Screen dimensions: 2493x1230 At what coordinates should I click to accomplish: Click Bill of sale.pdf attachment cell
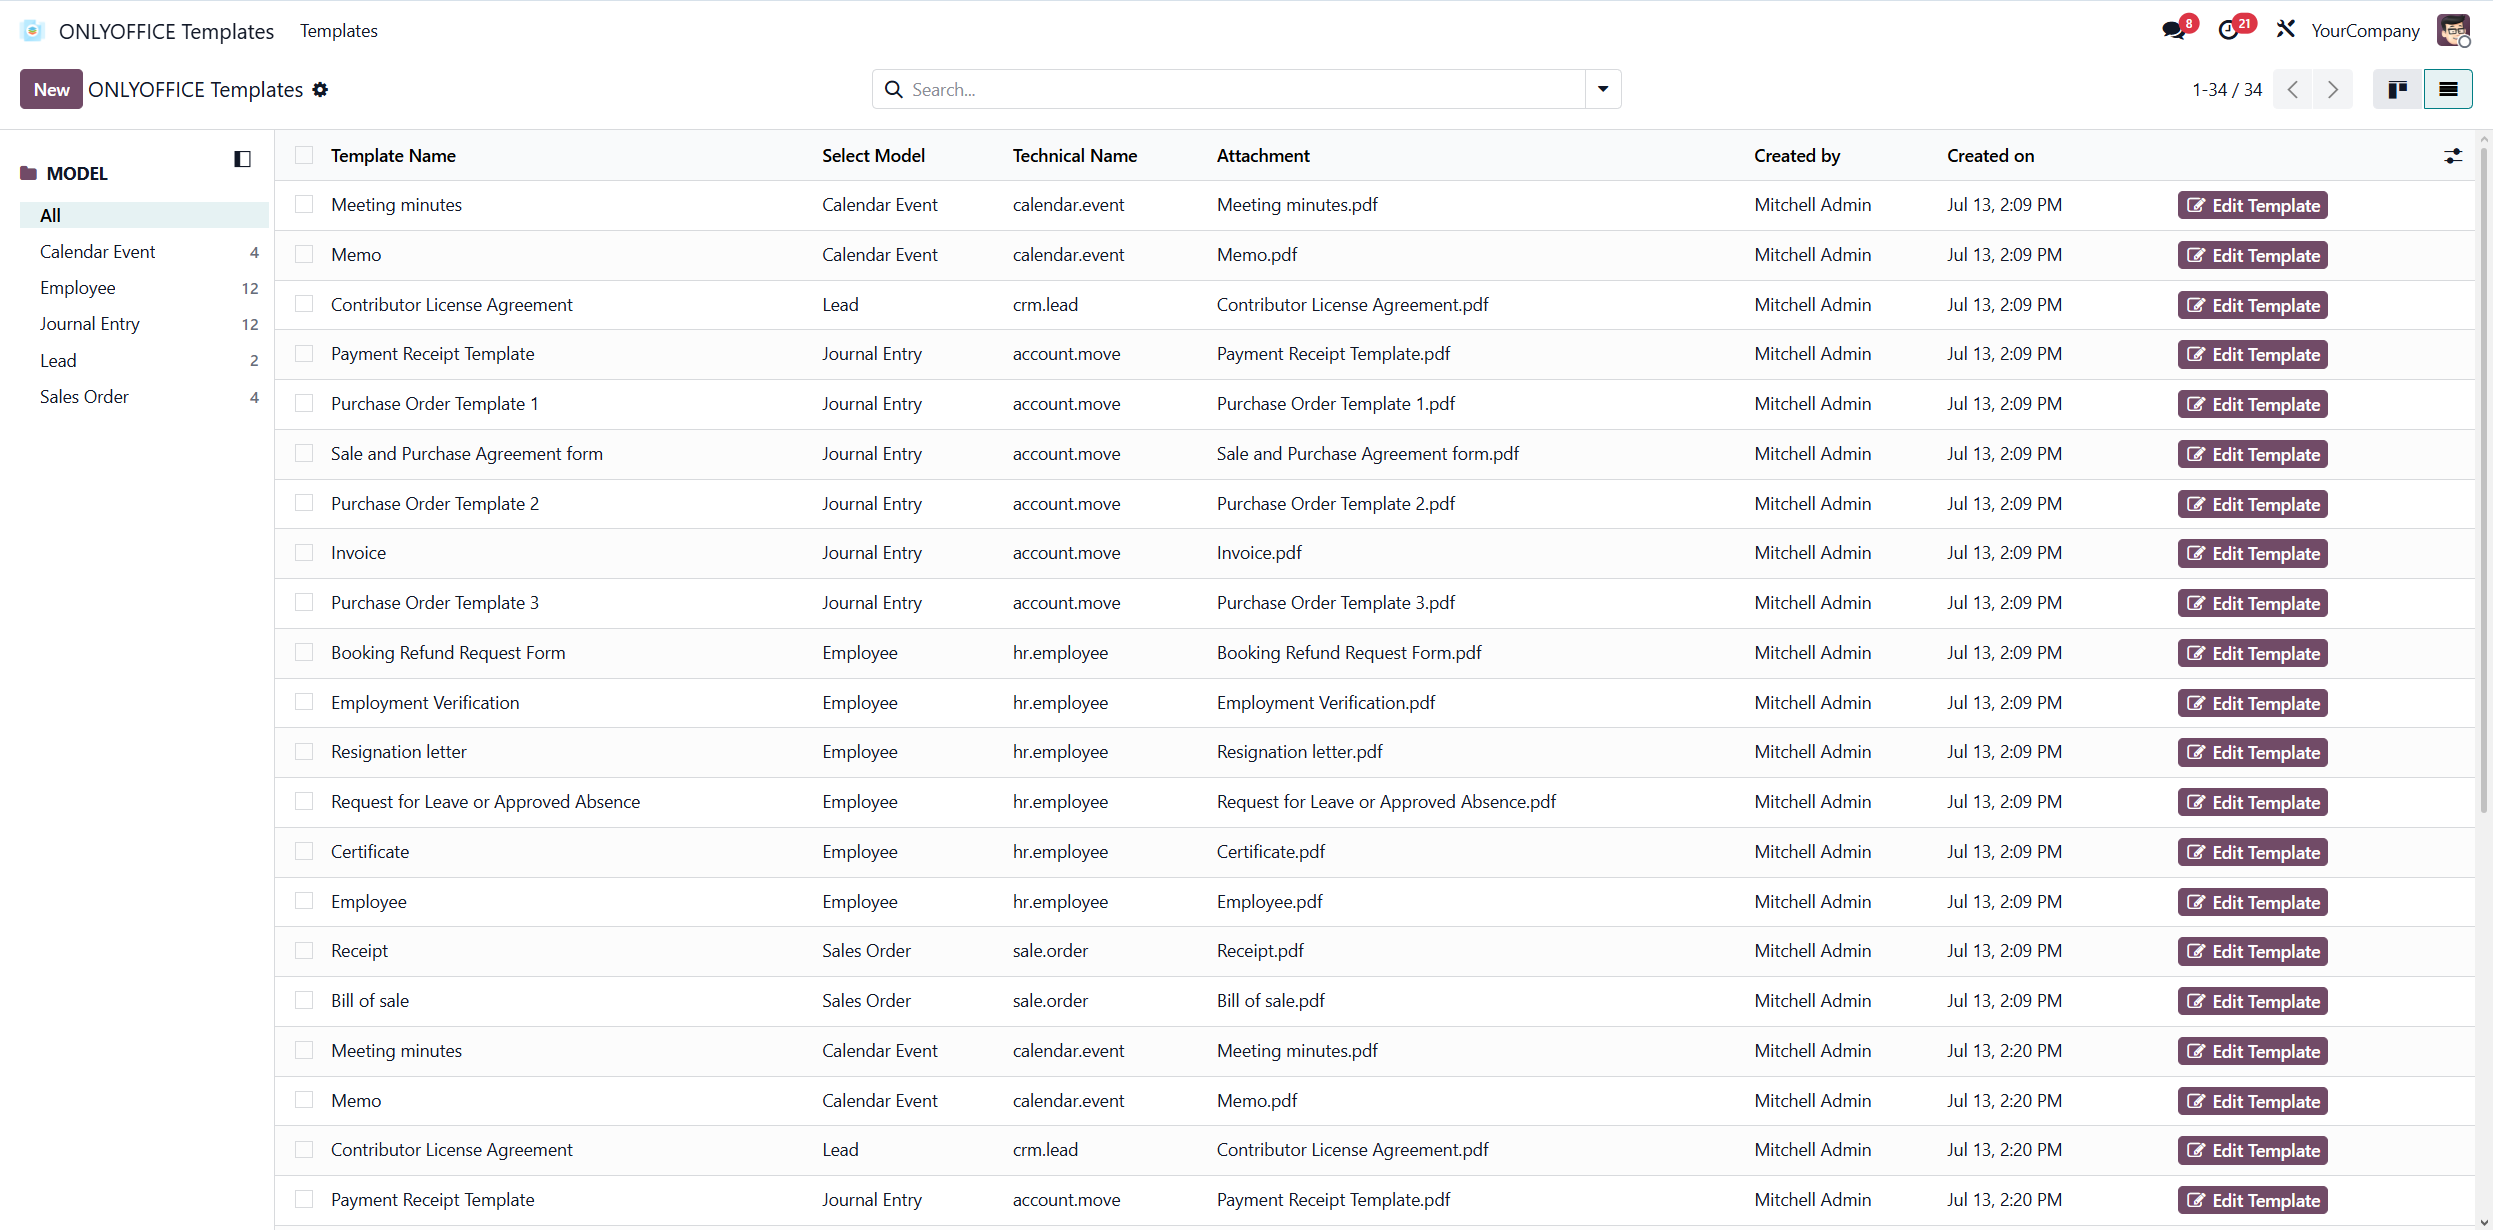pyautogui.click(x=1270, y=1000)
